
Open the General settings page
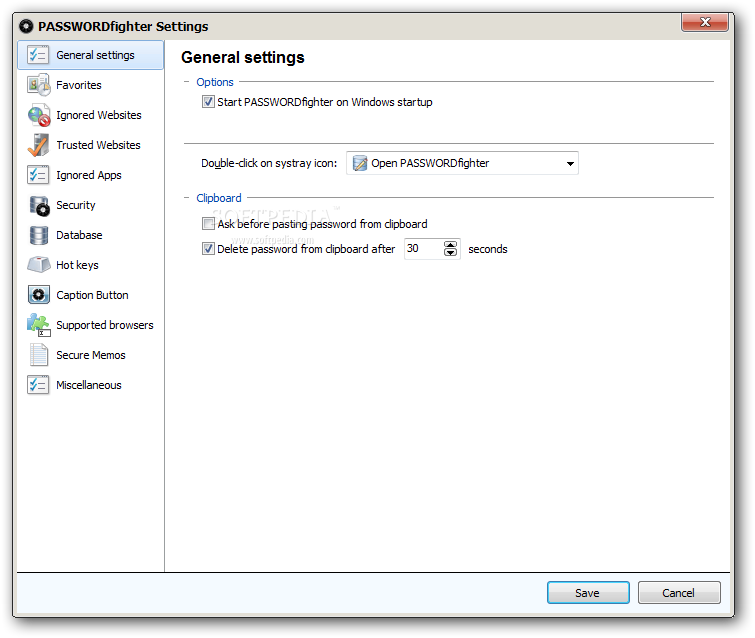pos(91,55)
